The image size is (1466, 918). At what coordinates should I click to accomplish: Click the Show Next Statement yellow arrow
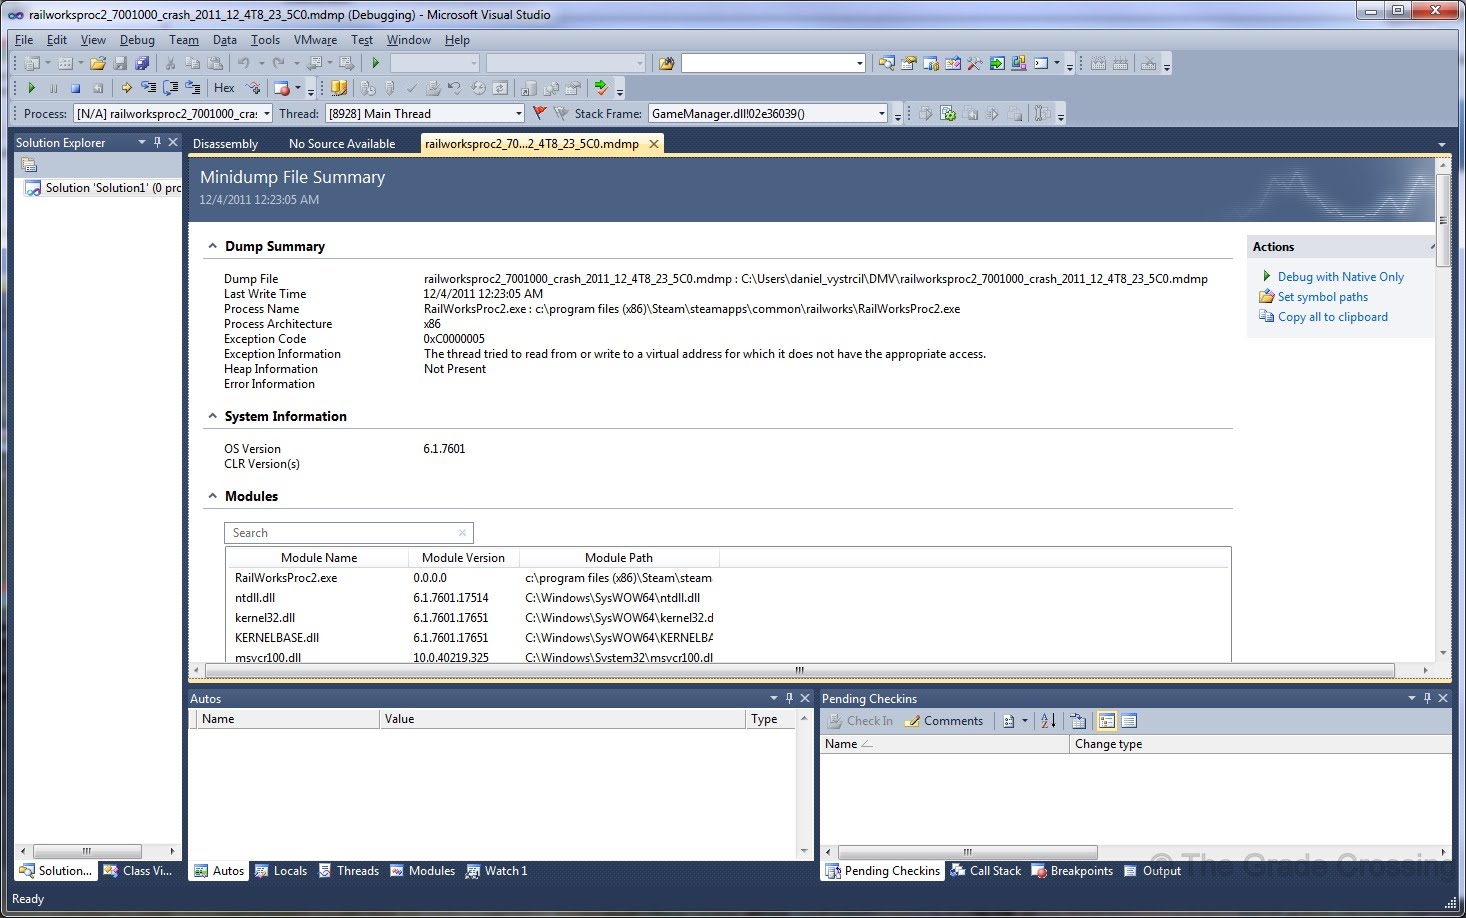tap(126, 88)
